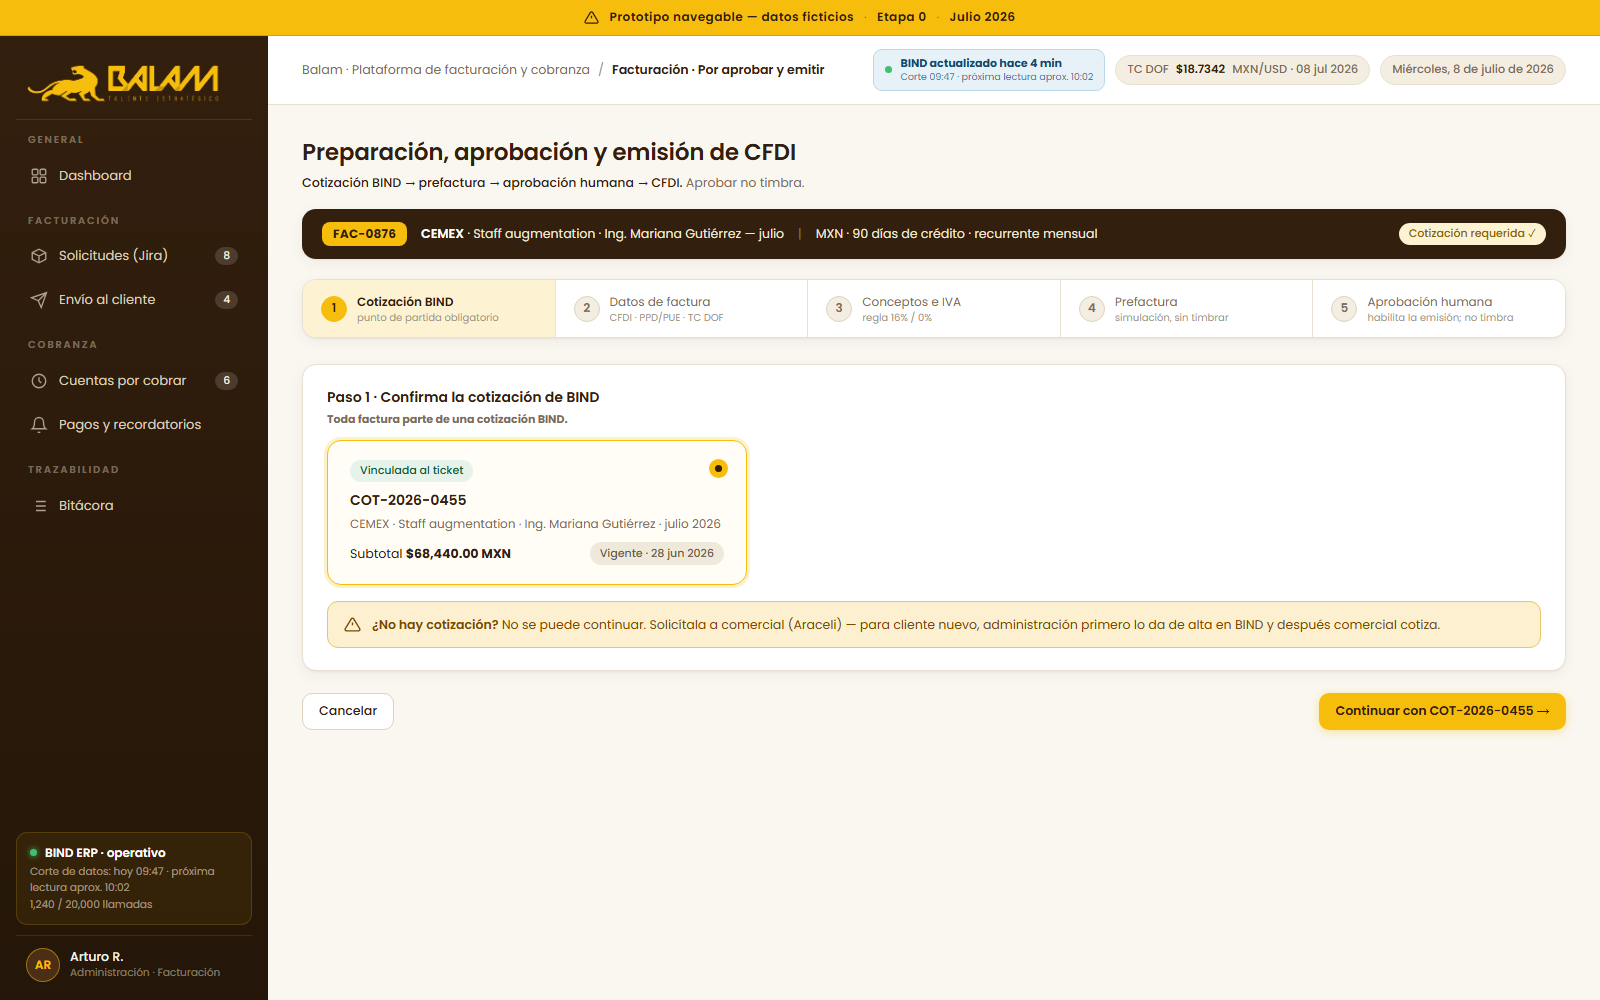Open Envío al cliente section

pos(134,300)
